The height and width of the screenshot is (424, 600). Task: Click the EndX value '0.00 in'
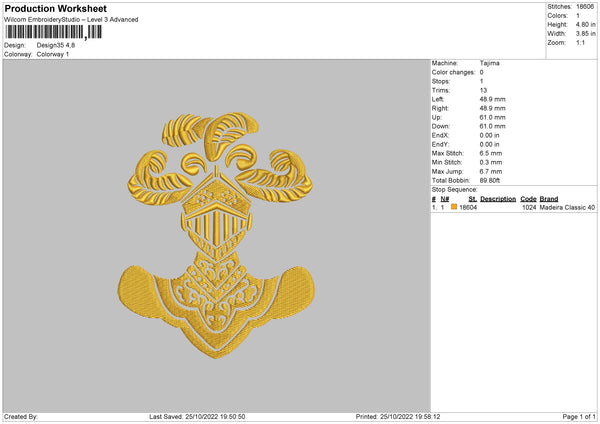(x=489, y=135)
